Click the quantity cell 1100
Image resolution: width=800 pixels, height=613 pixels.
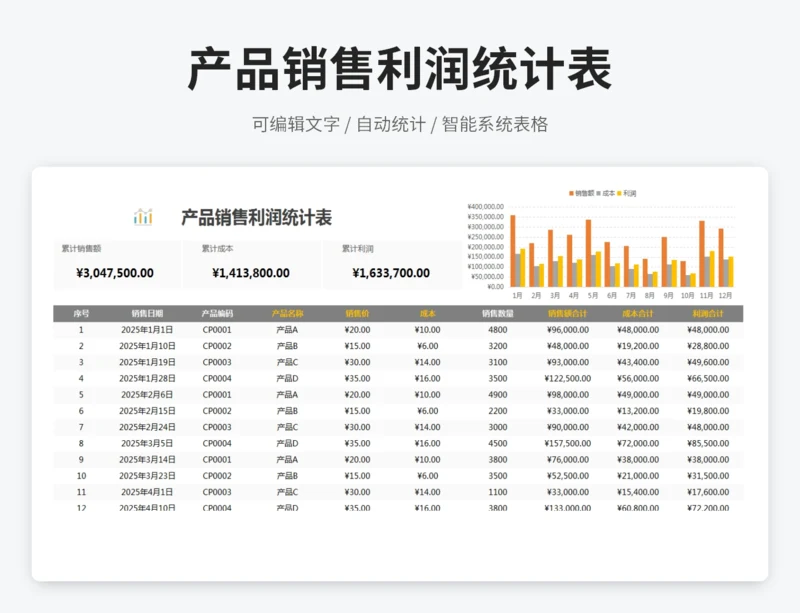click(x=497, y=492)
